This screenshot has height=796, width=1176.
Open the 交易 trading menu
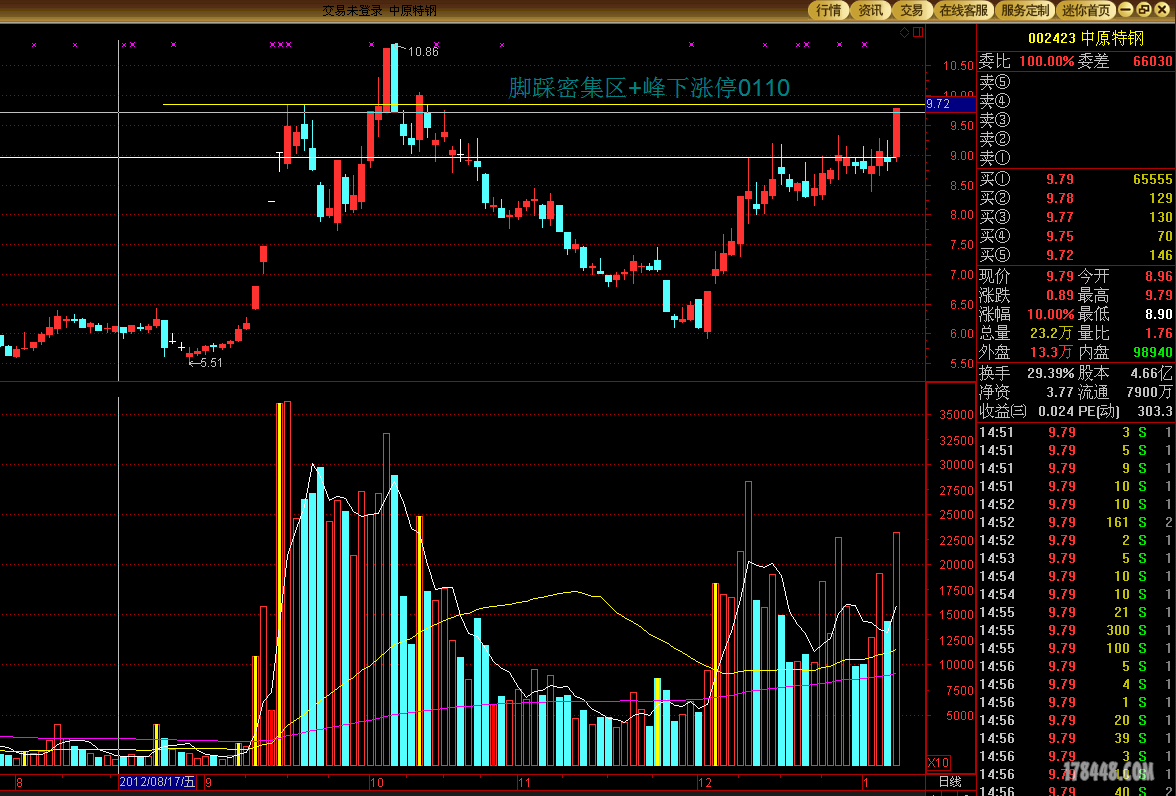click(x=911, y=10)
